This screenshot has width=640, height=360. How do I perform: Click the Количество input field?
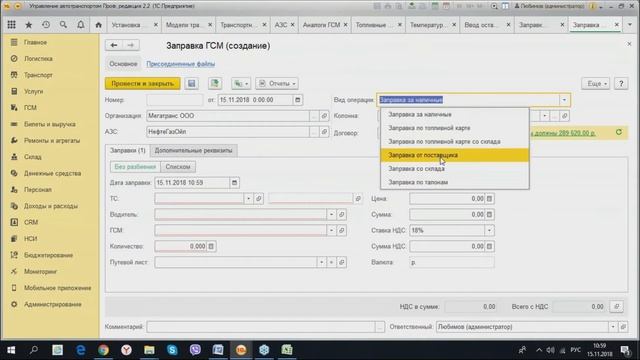[180, 247]
